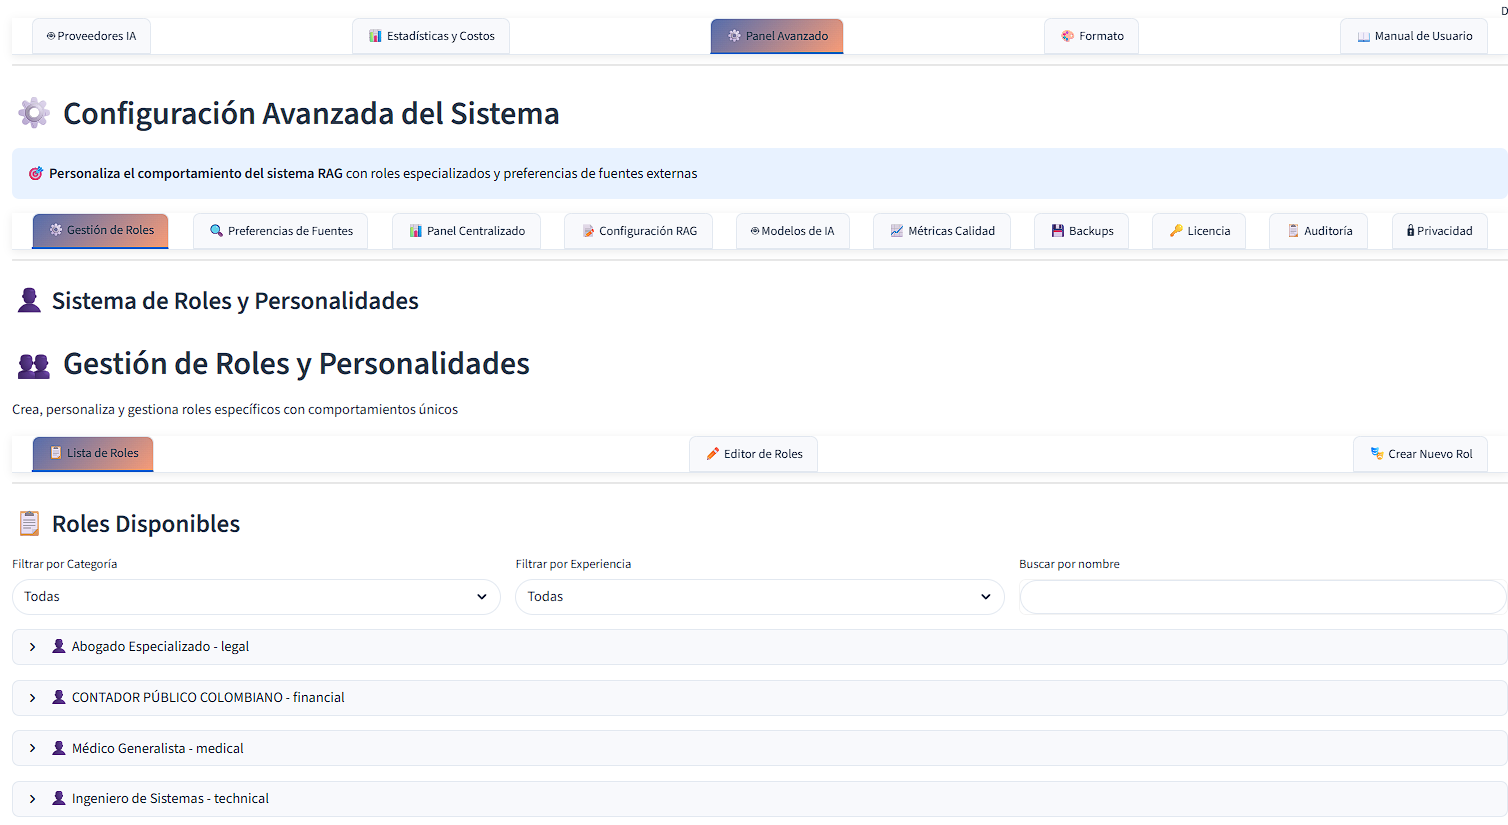
Task: Click the gear icon next to Configuración Avanzada
Action: pyautogui.click(x=33, y=112)
